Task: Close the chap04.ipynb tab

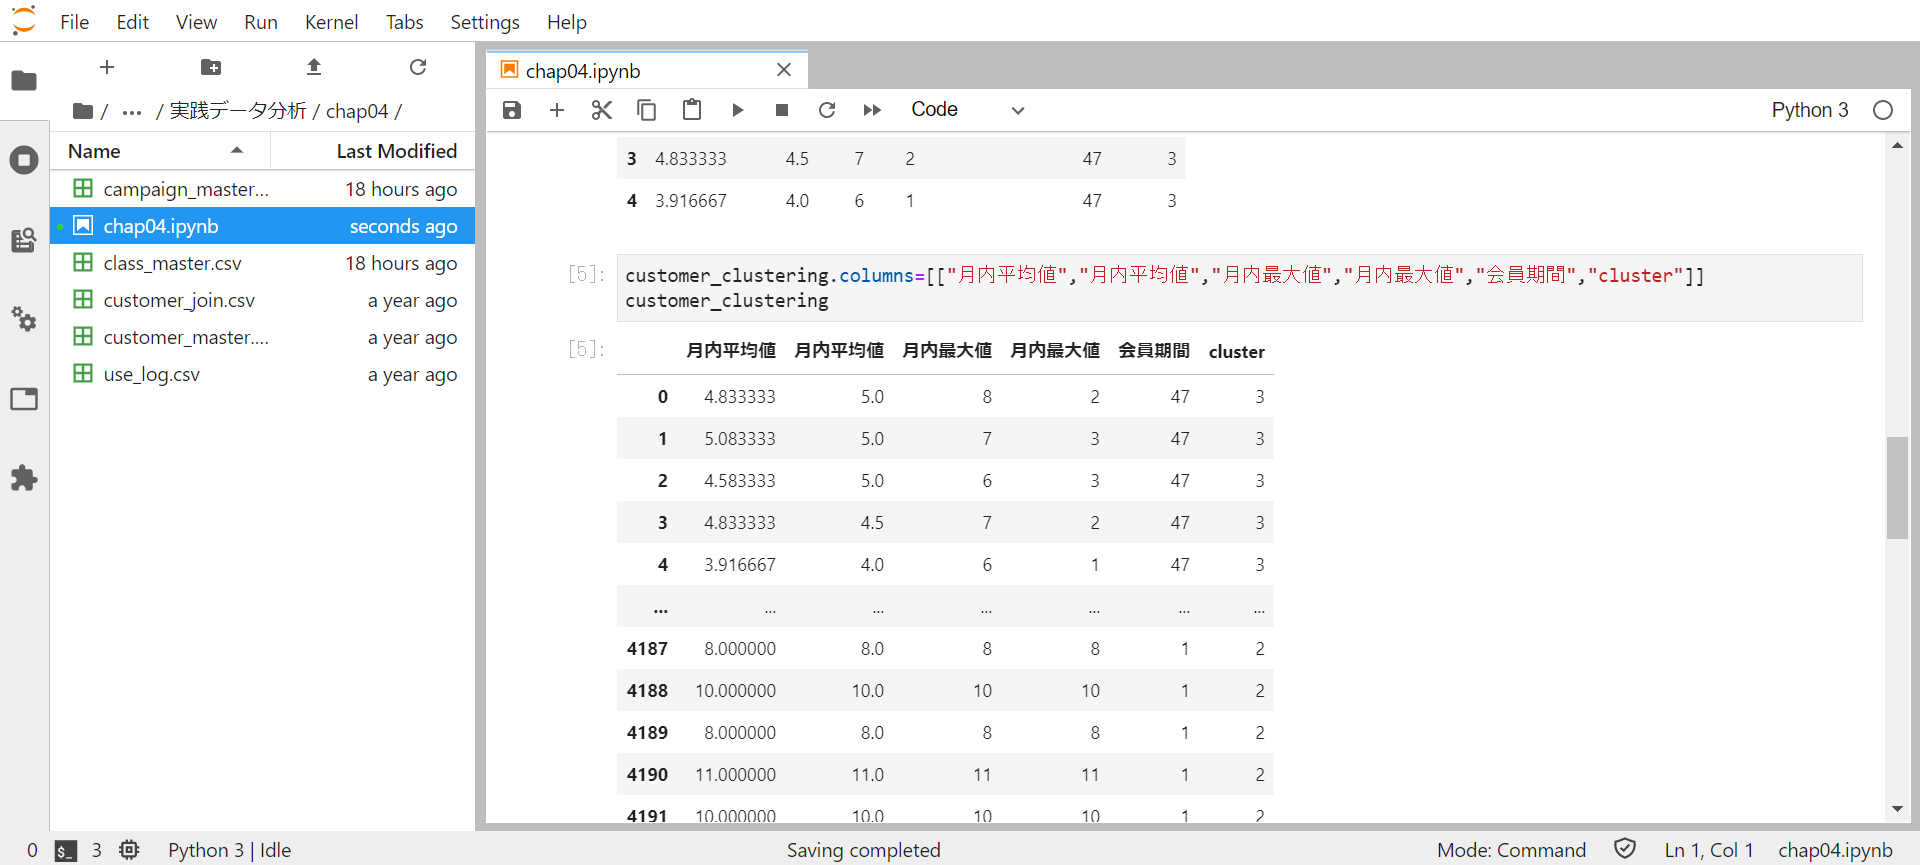Action: pyautogui.click(x=784, y=70)
